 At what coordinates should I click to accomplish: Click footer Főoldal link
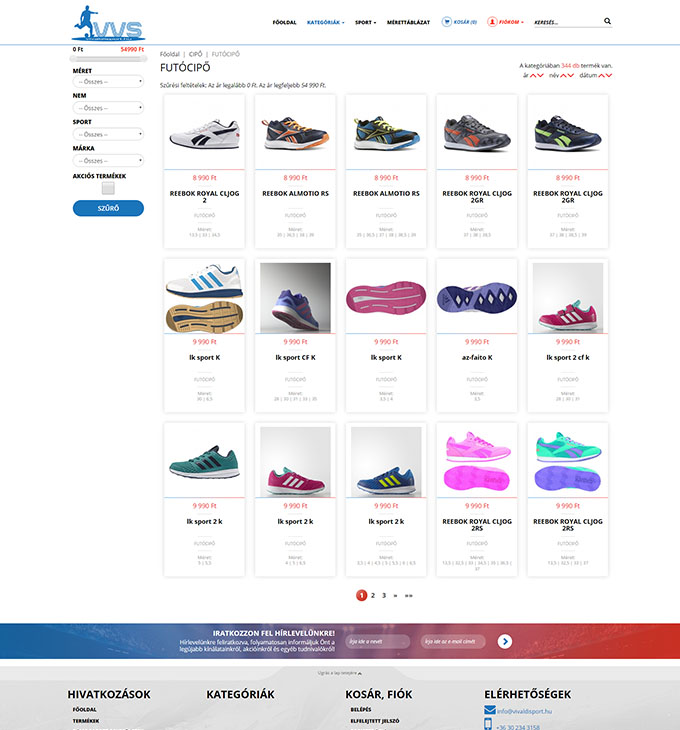point(84,710)
